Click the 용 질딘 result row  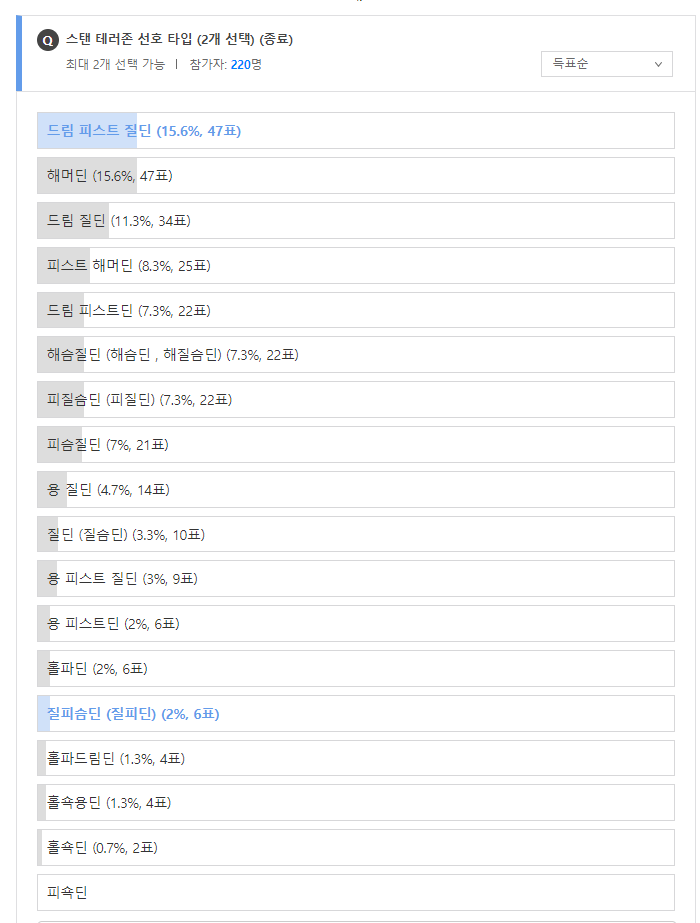point(356,490)
